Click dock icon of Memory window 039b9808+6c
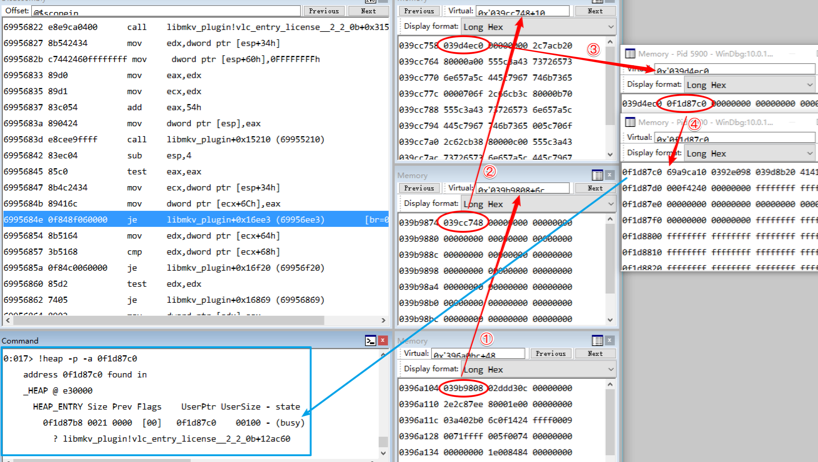 (x=597, y=175)
